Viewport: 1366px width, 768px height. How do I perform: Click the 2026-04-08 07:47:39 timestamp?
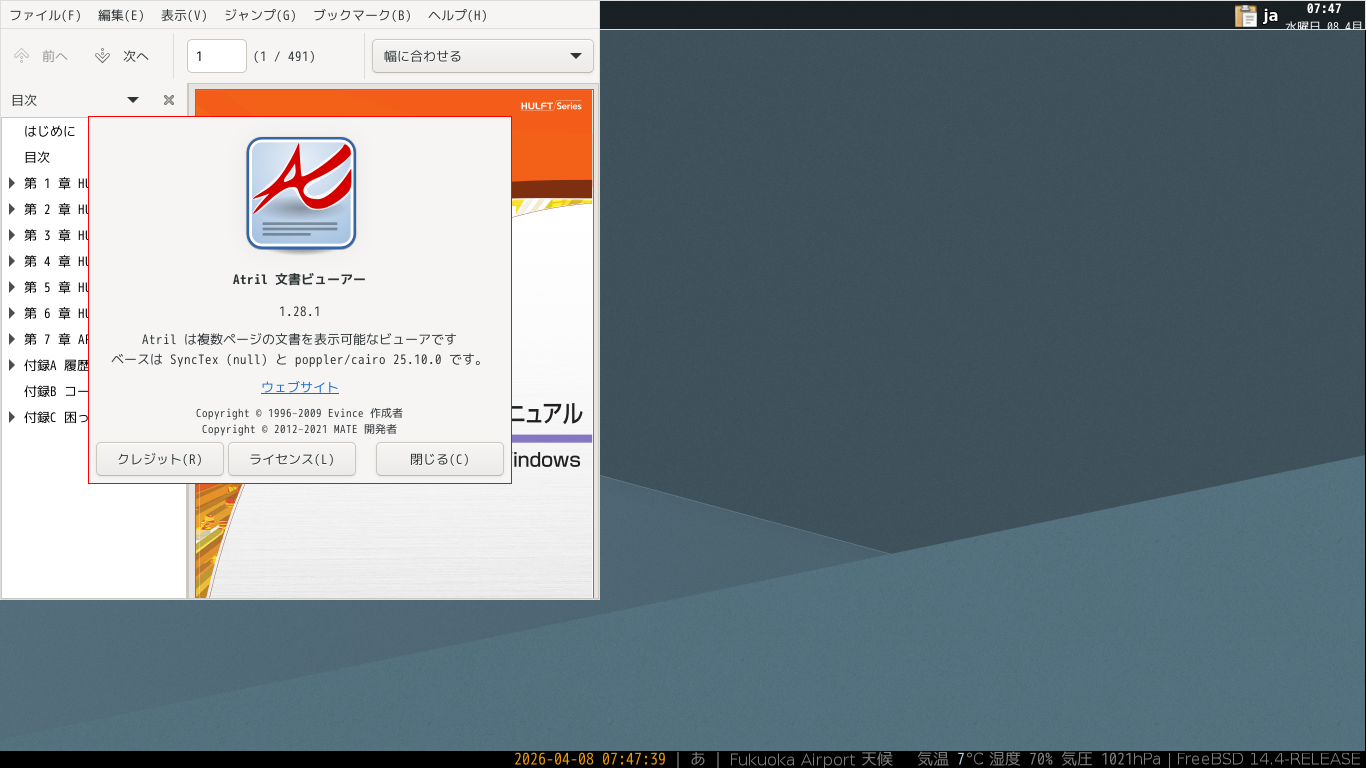[x=590, y=759]
